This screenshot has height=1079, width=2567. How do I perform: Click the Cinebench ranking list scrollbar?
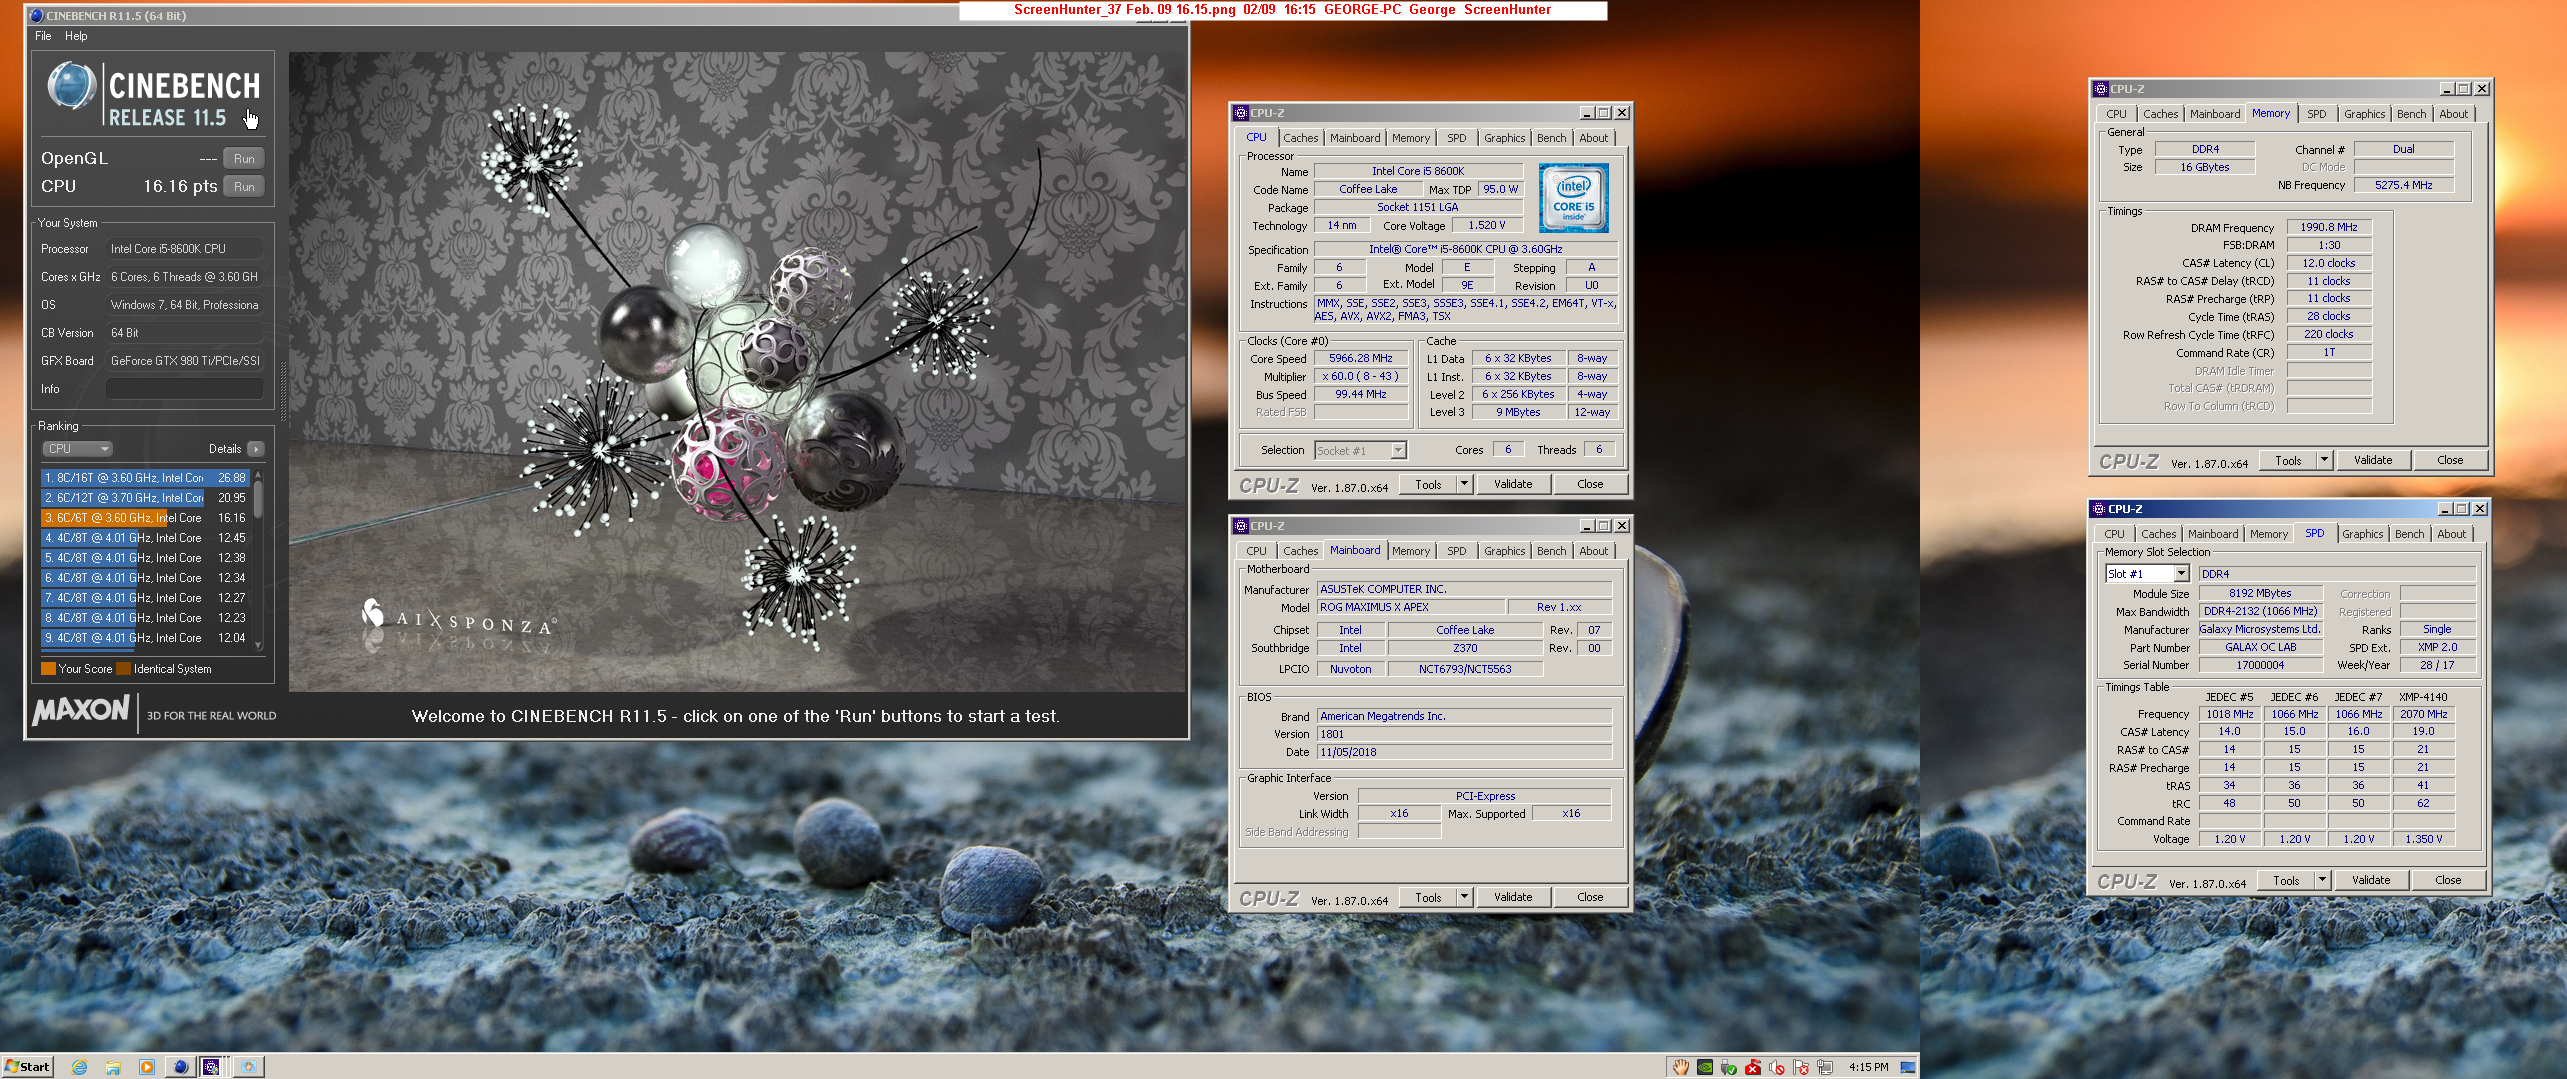pos(259,560)
